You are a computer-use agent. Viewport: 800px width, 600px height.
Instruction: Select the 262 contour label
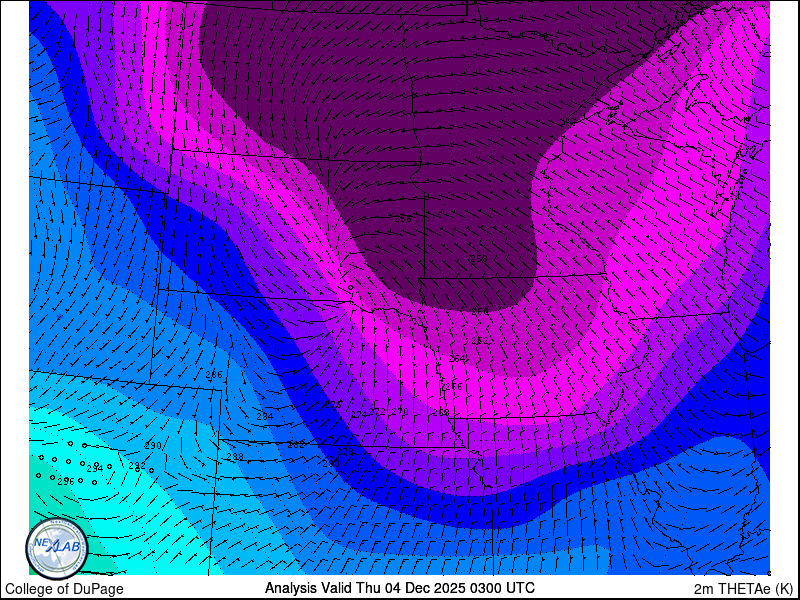tap(480, 340)
